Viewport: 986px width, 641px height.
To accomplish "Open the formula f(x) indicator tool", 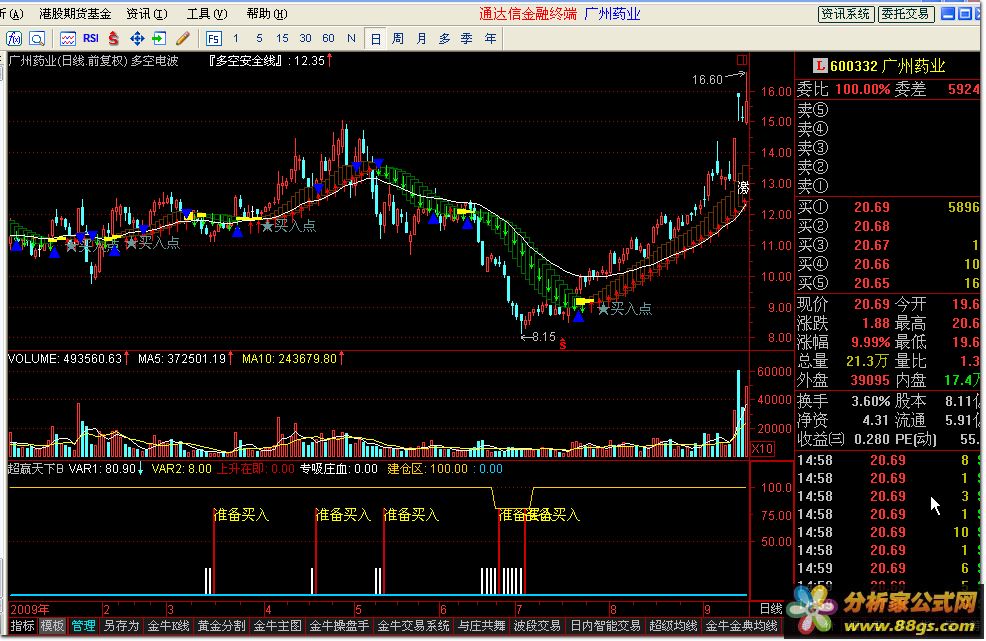I will click(14, 39).
